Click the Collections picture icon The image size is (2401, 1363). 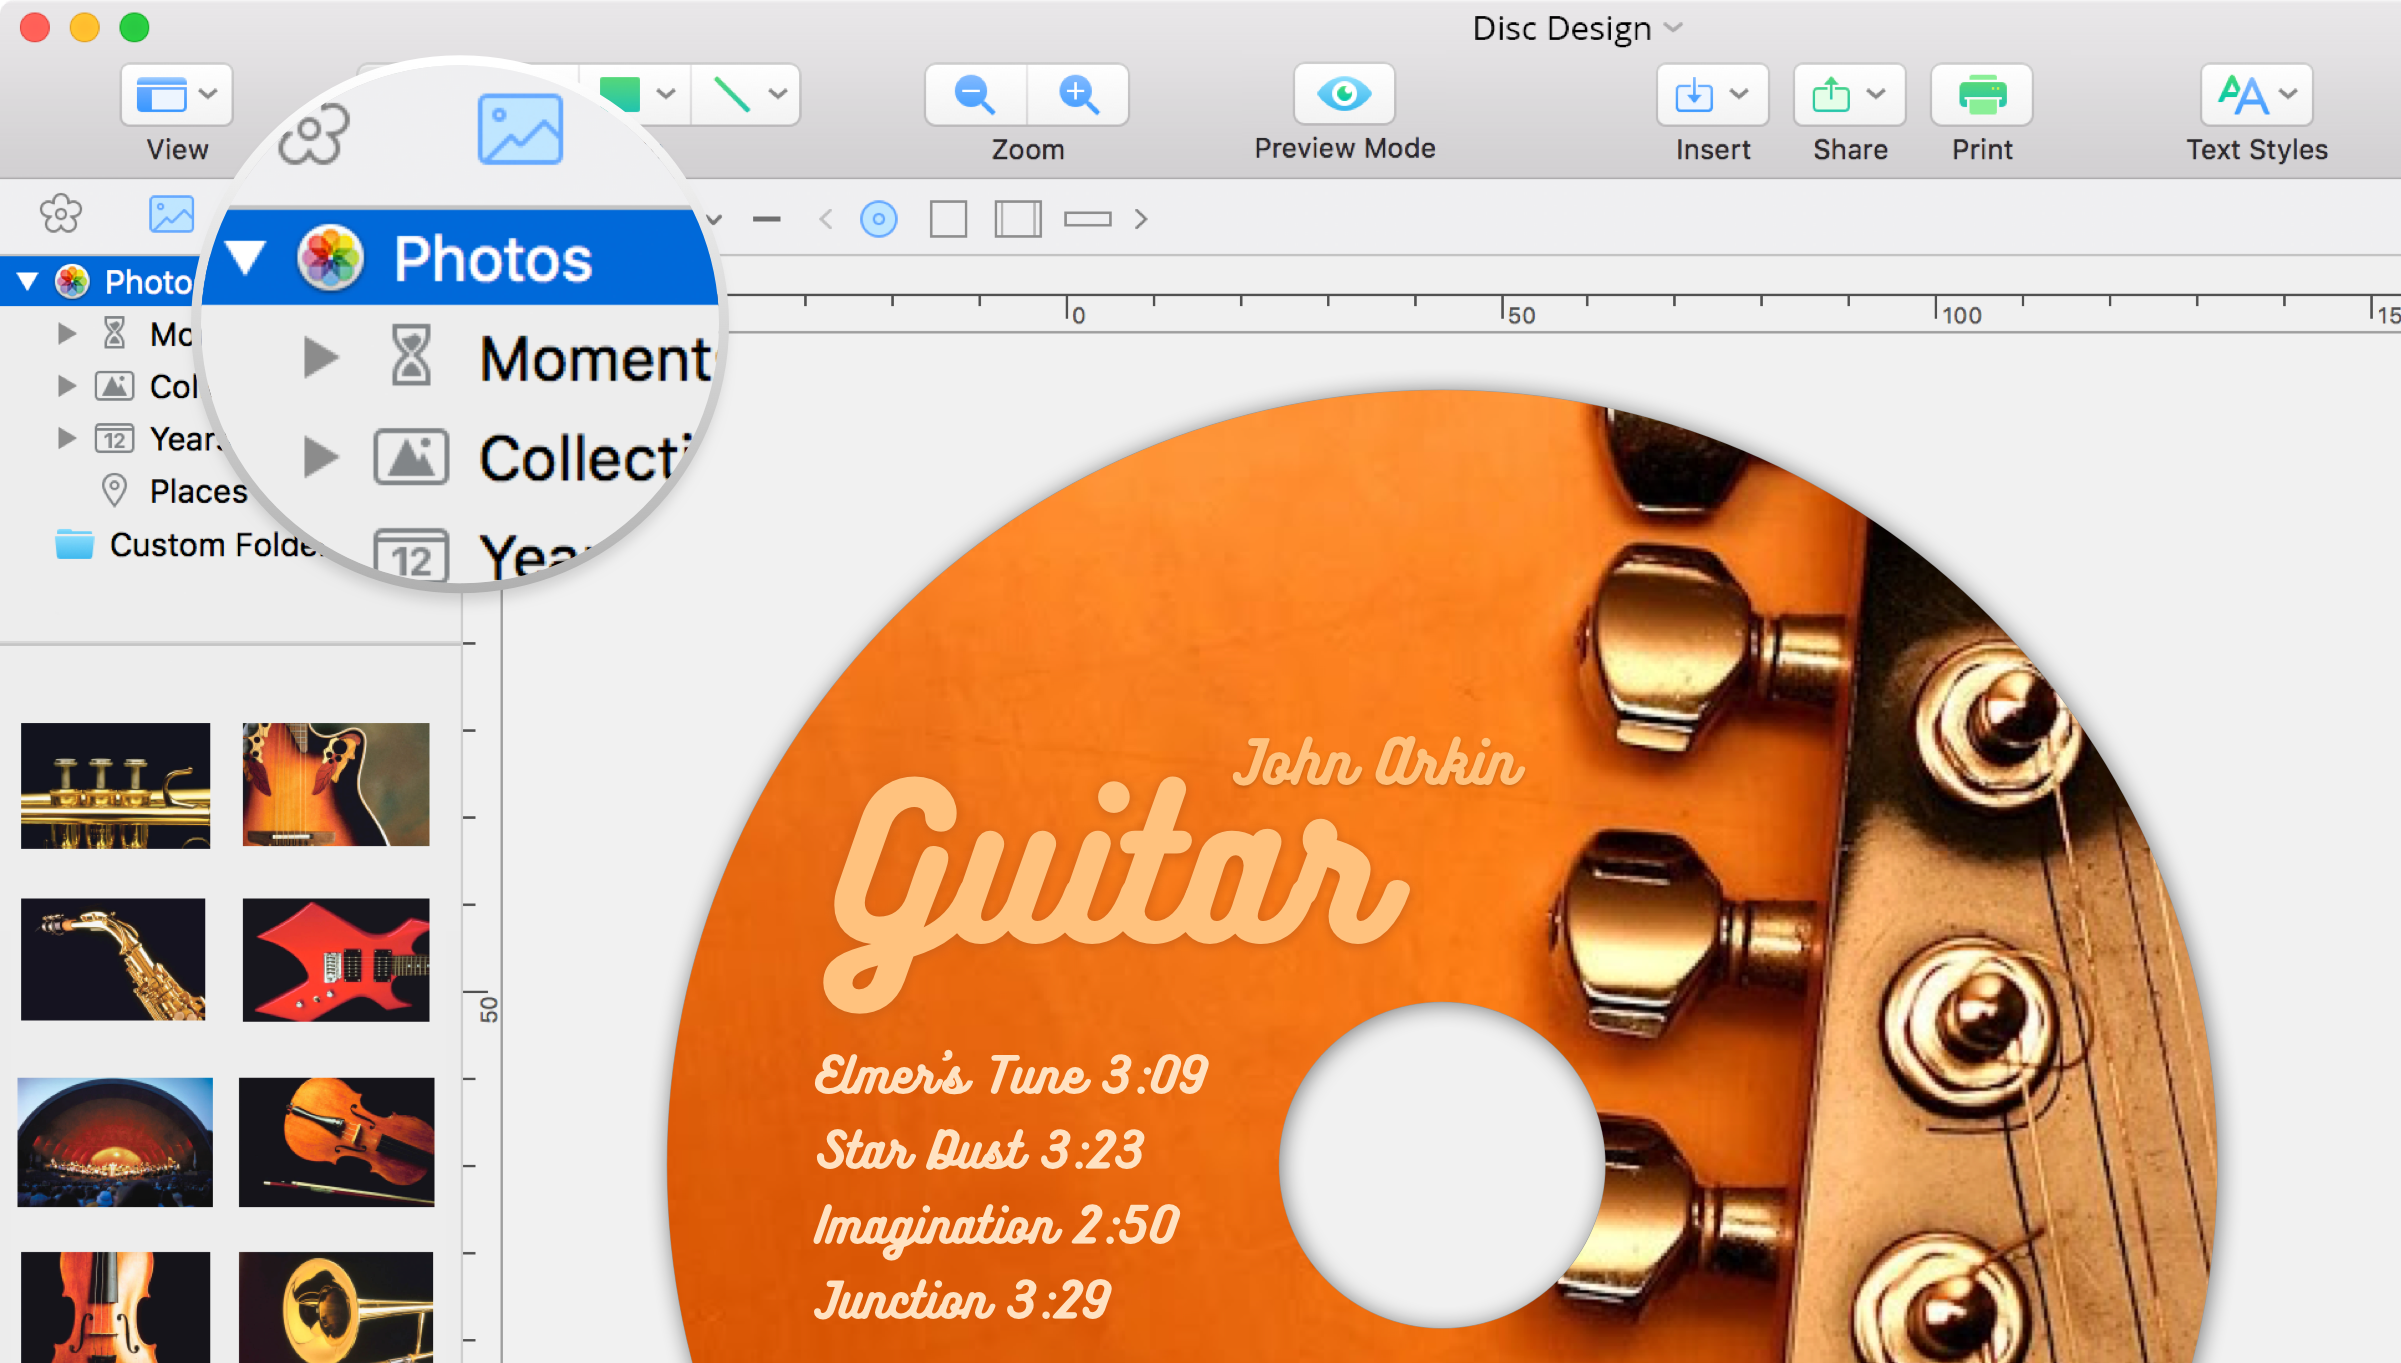point(115,386)
